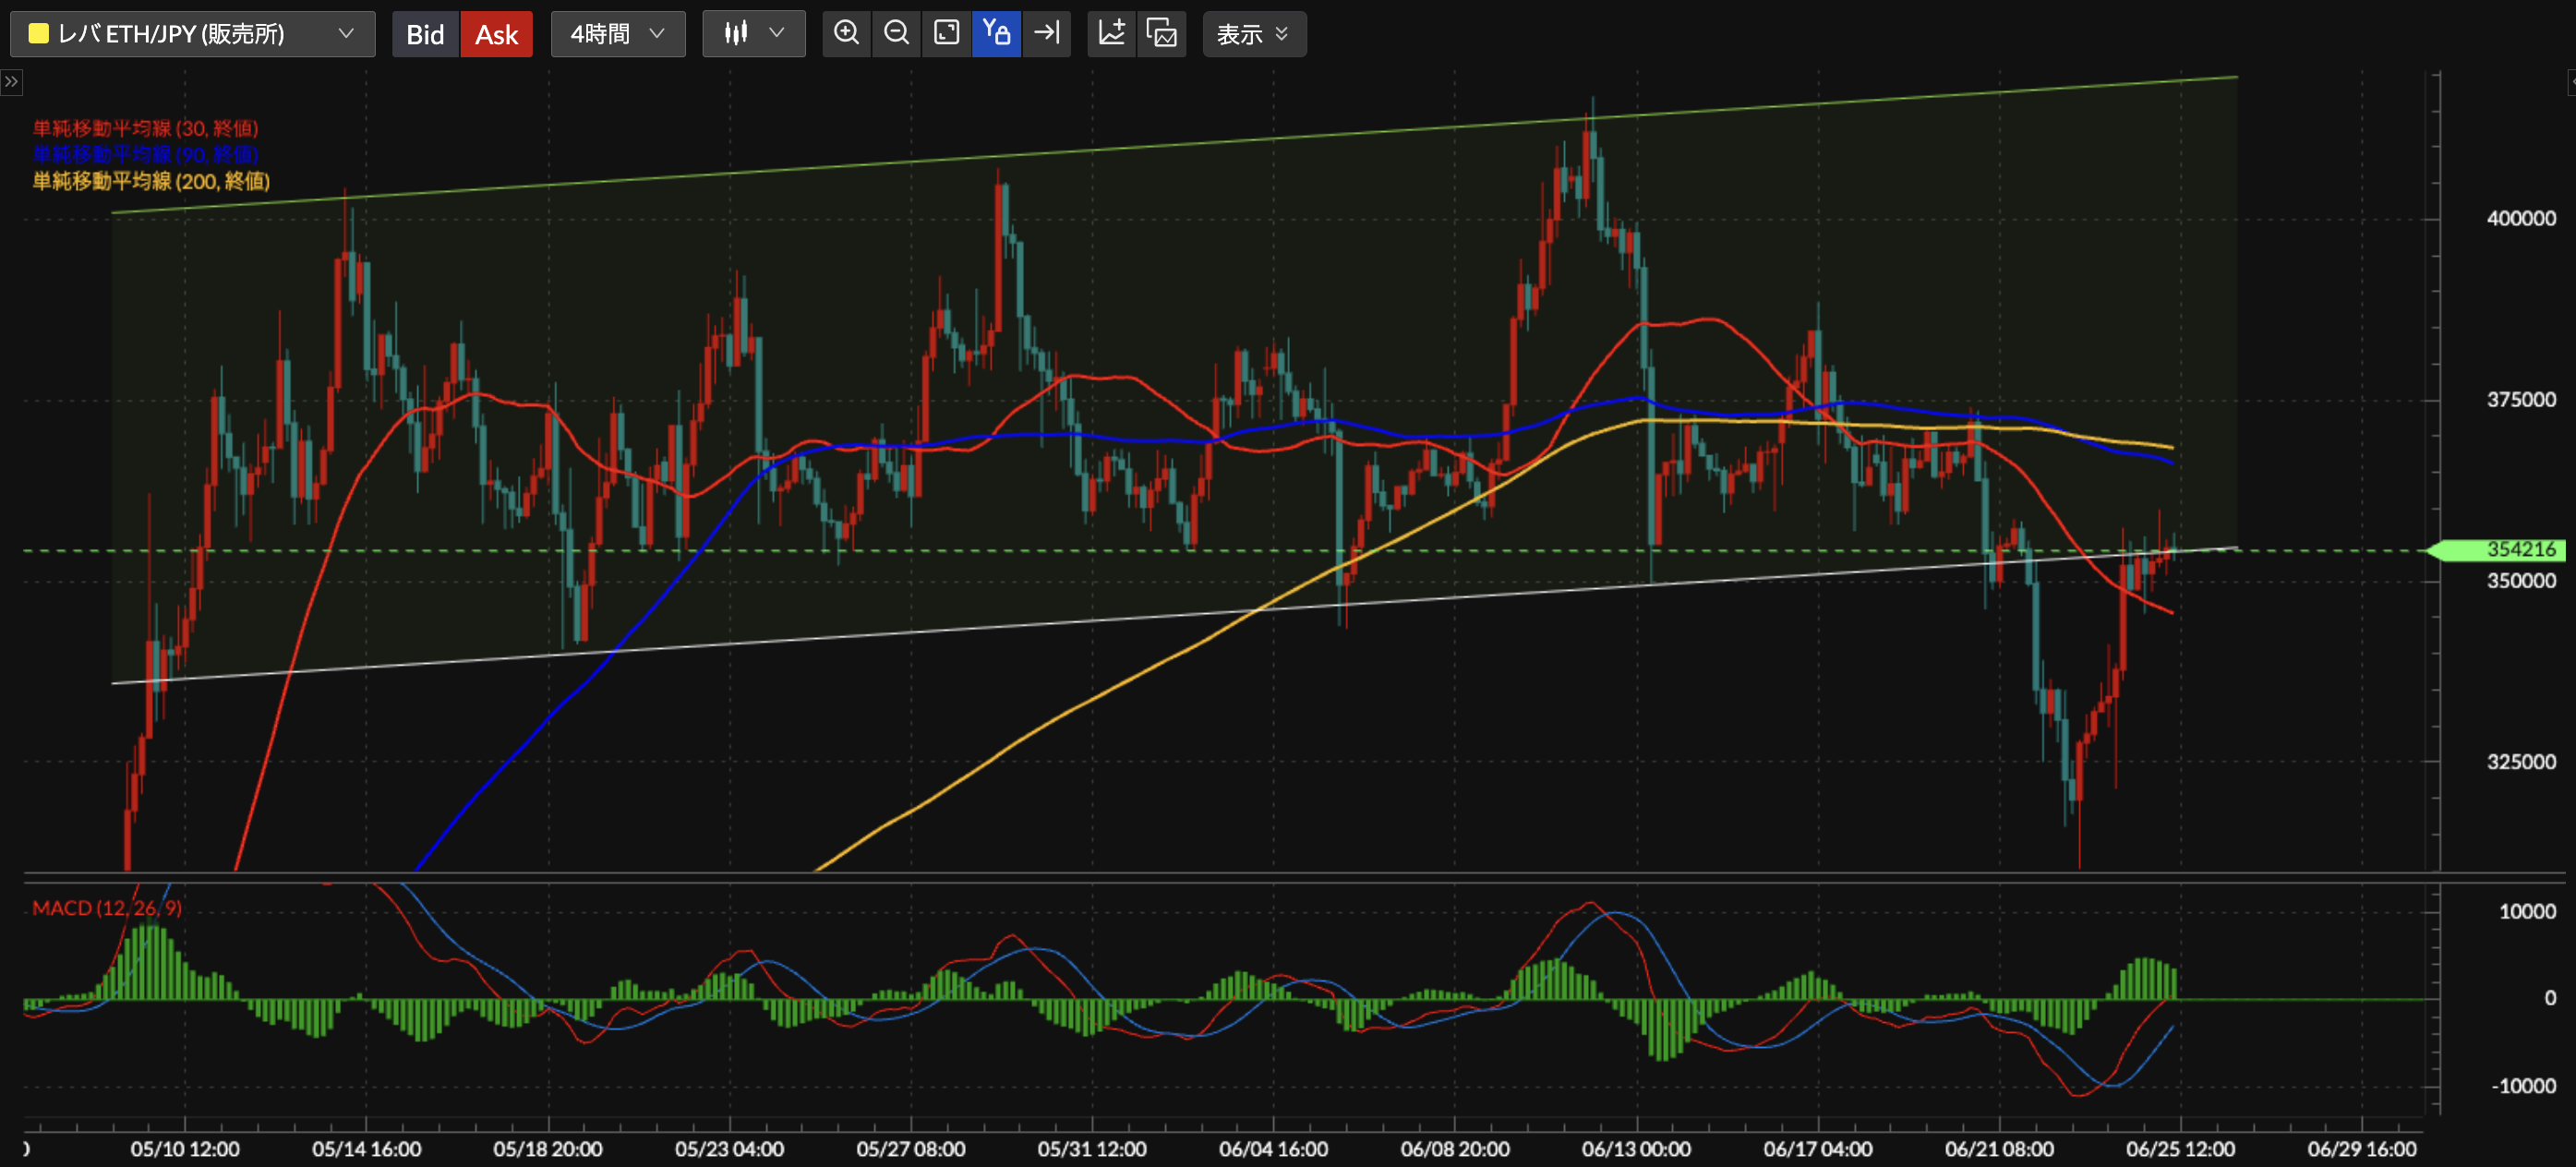Click the 400000 price axis label

pyautogui.click(x=2520, y=218)
